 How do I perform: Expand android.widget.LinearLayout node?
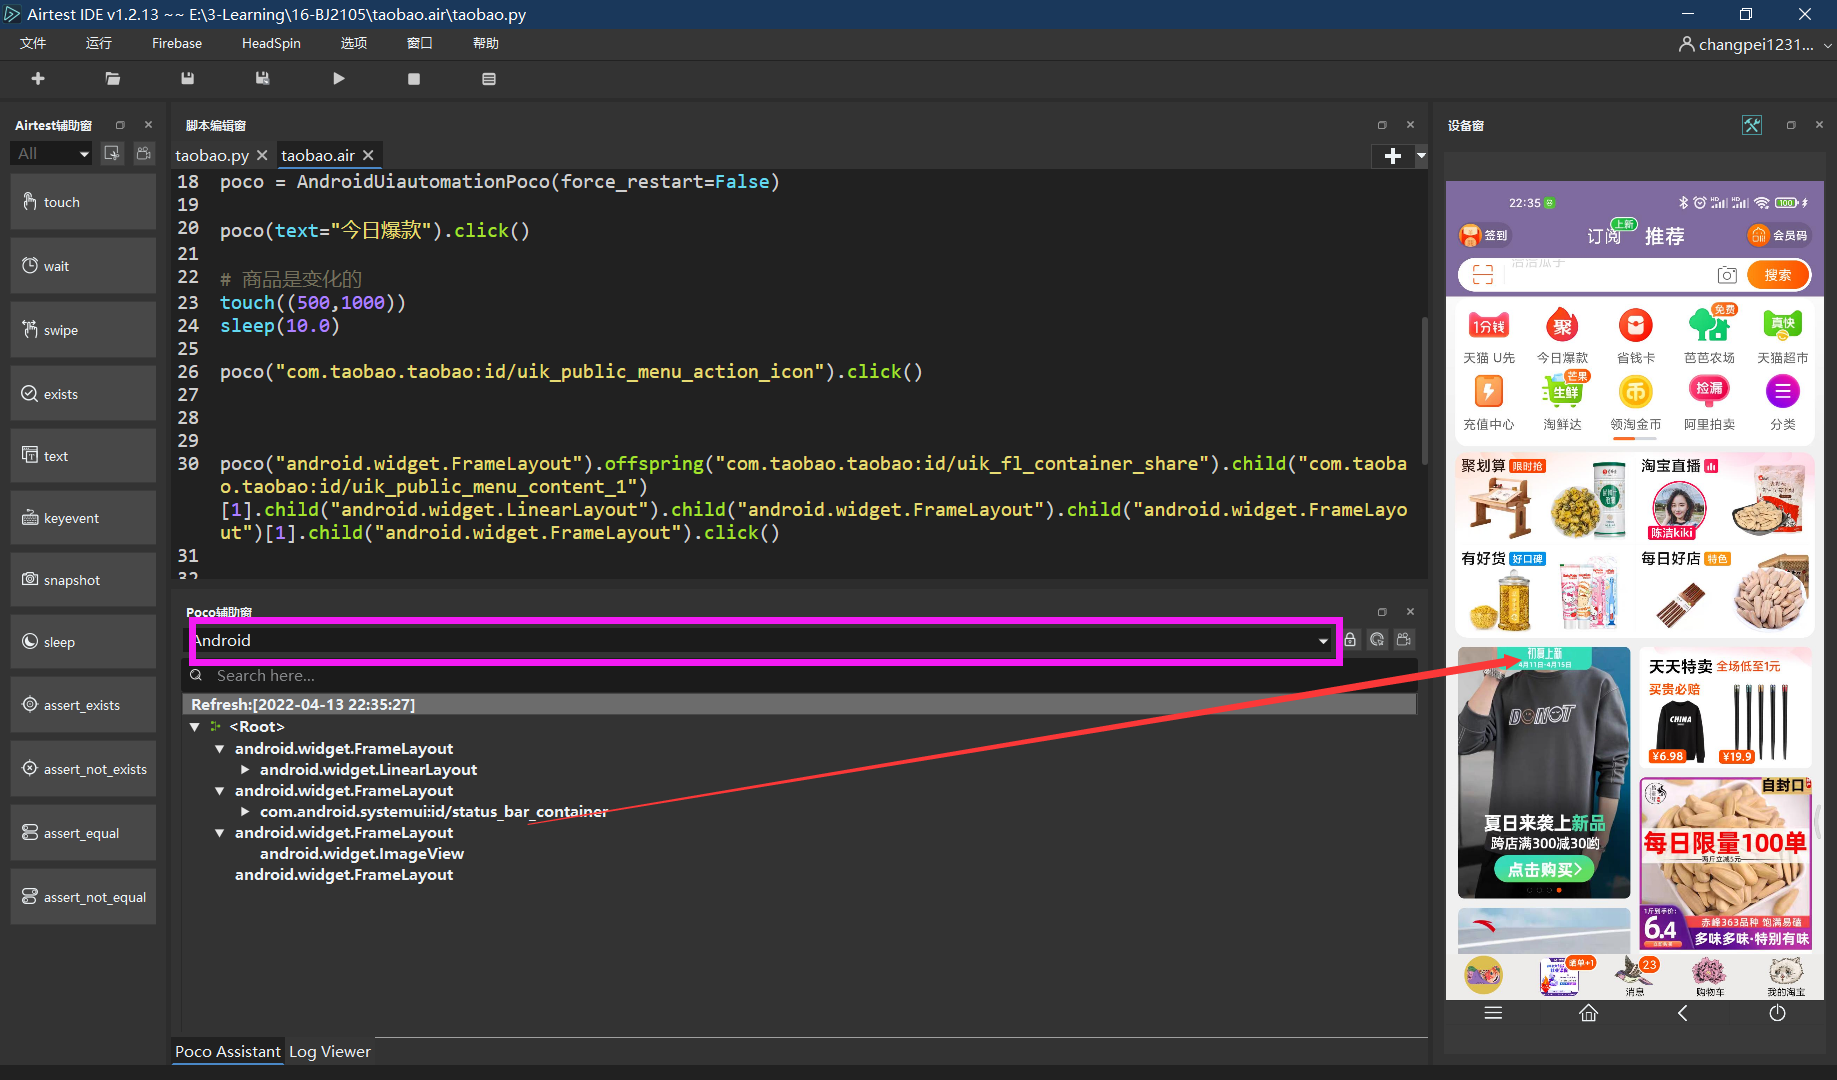coord(245,770)
